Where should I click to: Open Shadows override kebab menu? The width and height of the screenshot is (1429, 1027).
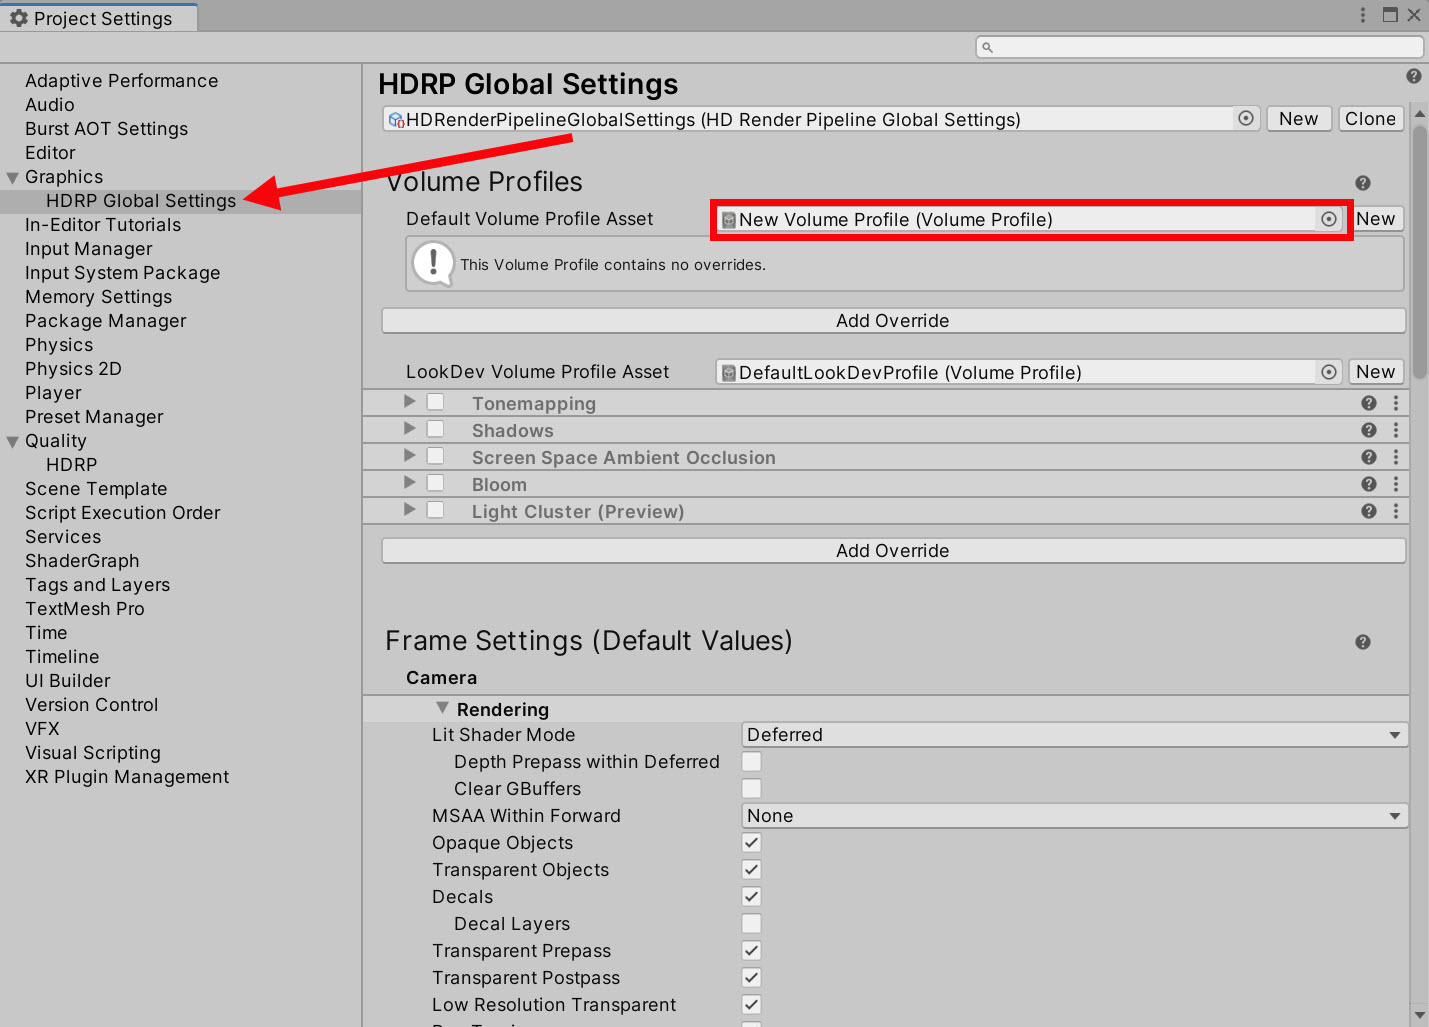pyautogui.click(x=1396, y=430)
